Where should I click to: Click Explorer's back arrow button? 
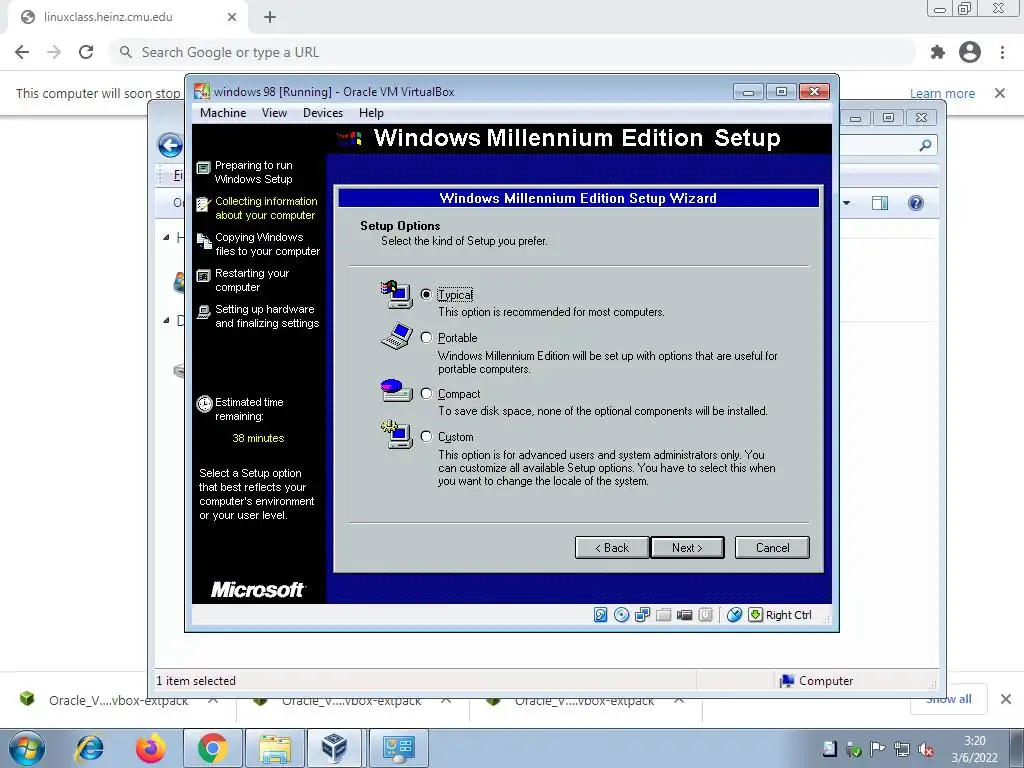click(170, 145)
